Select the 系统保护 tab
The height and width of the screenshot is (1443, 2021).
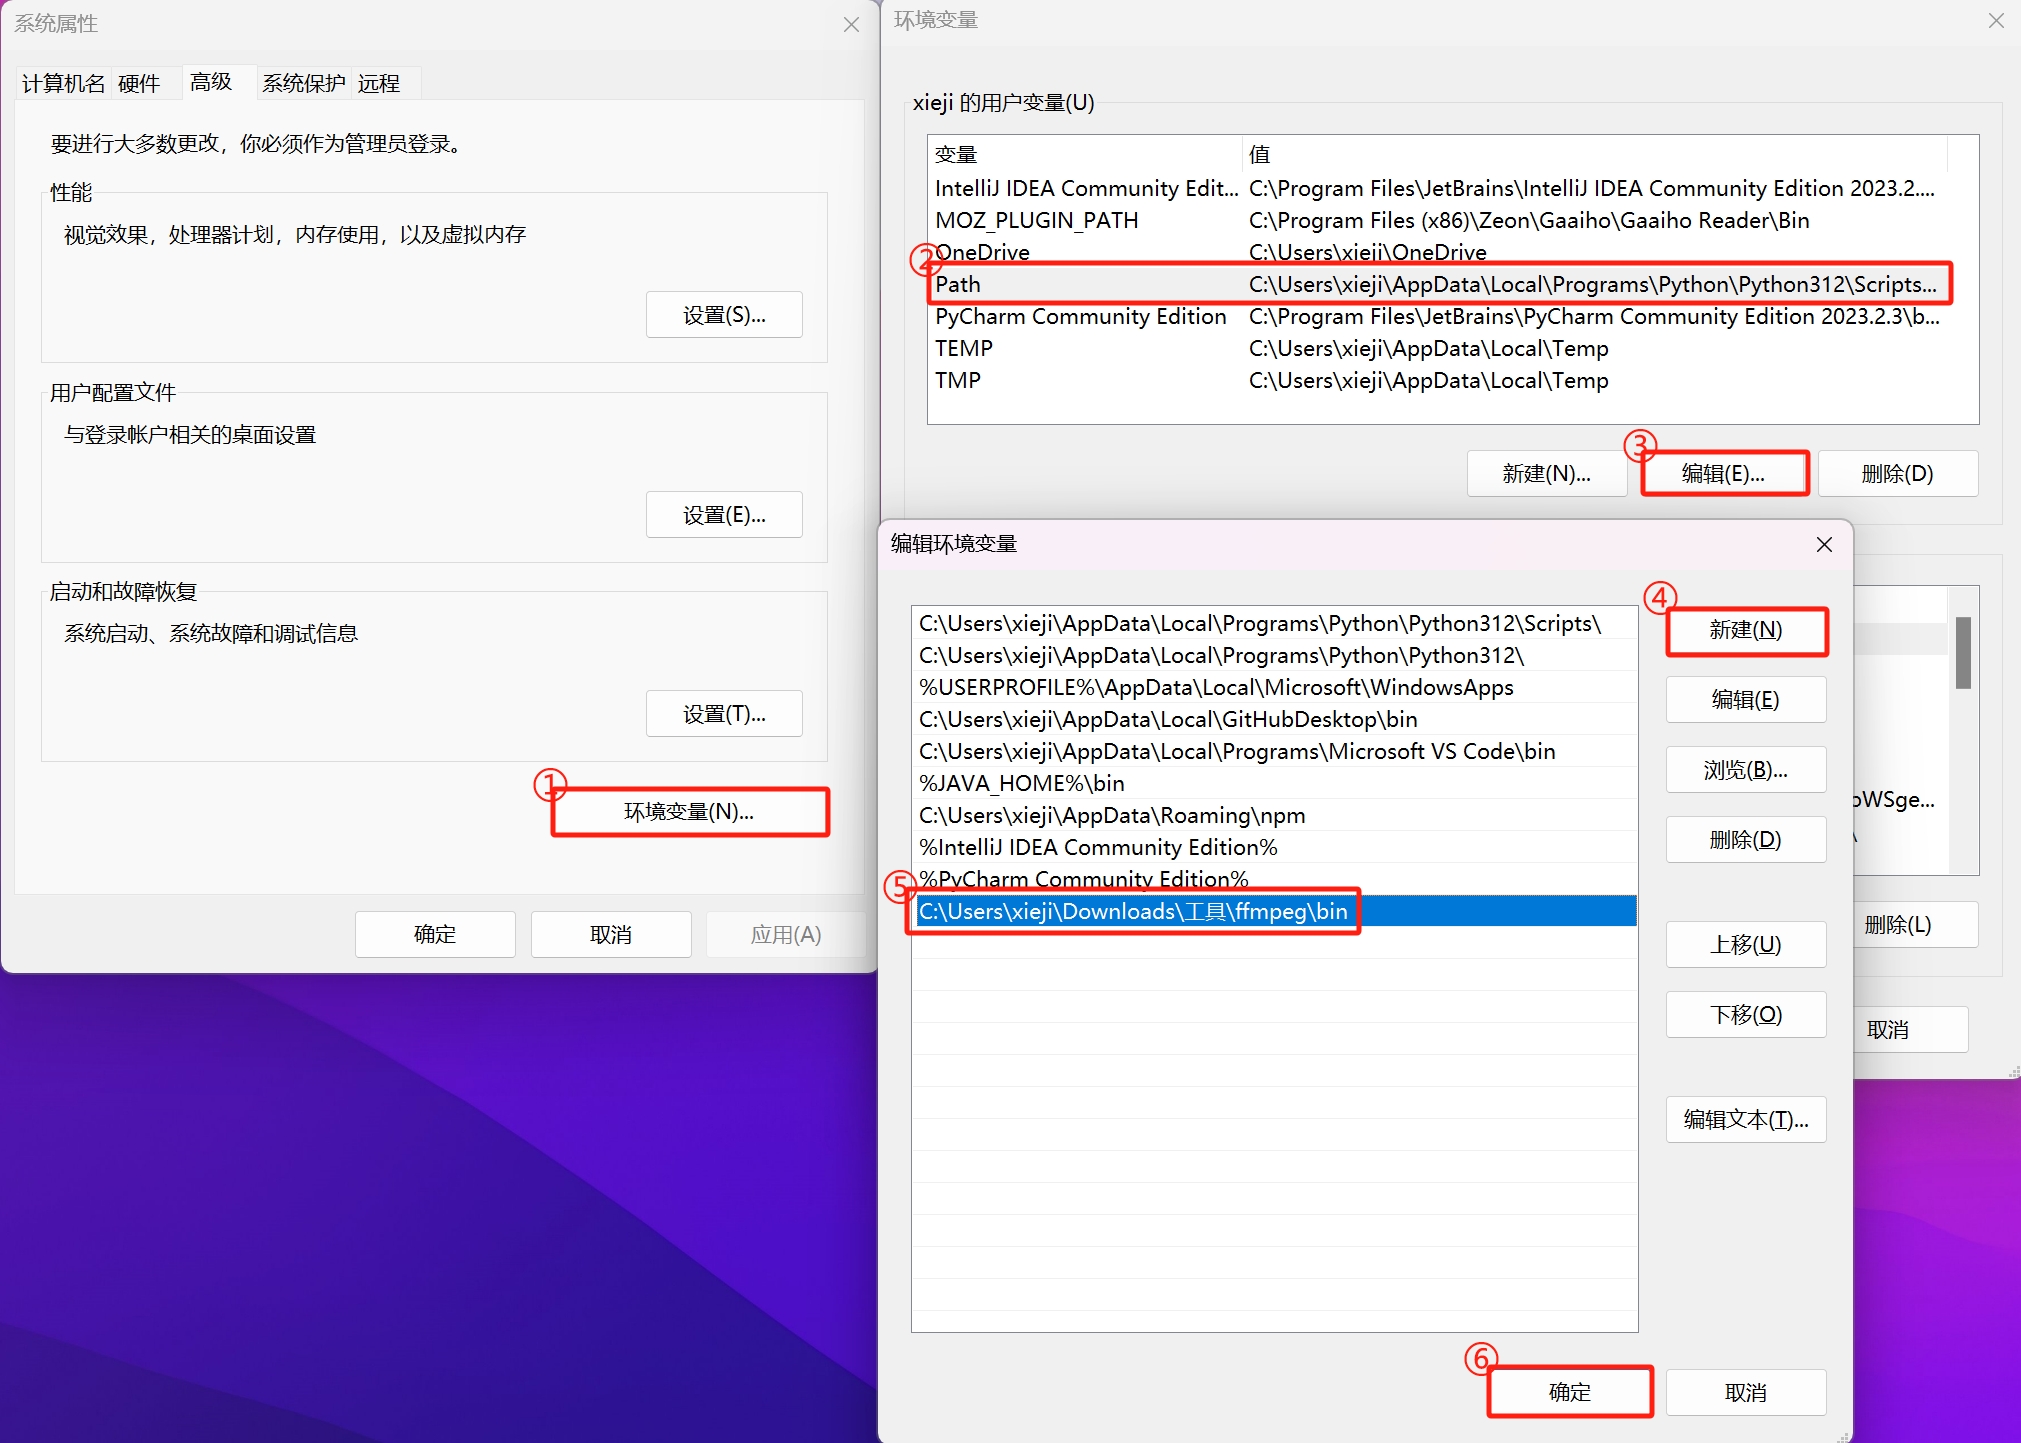coord(303,83)
